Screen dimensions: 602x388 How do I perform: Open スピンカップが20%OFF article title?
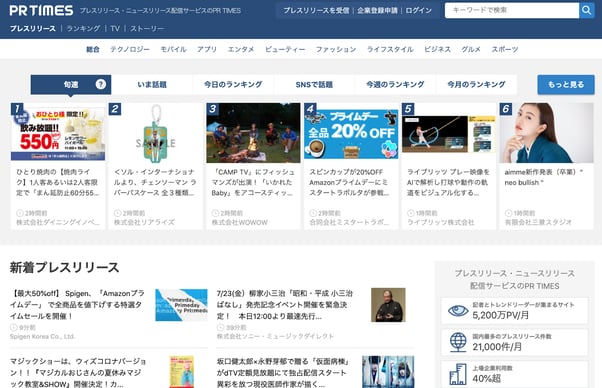(350, 182)
